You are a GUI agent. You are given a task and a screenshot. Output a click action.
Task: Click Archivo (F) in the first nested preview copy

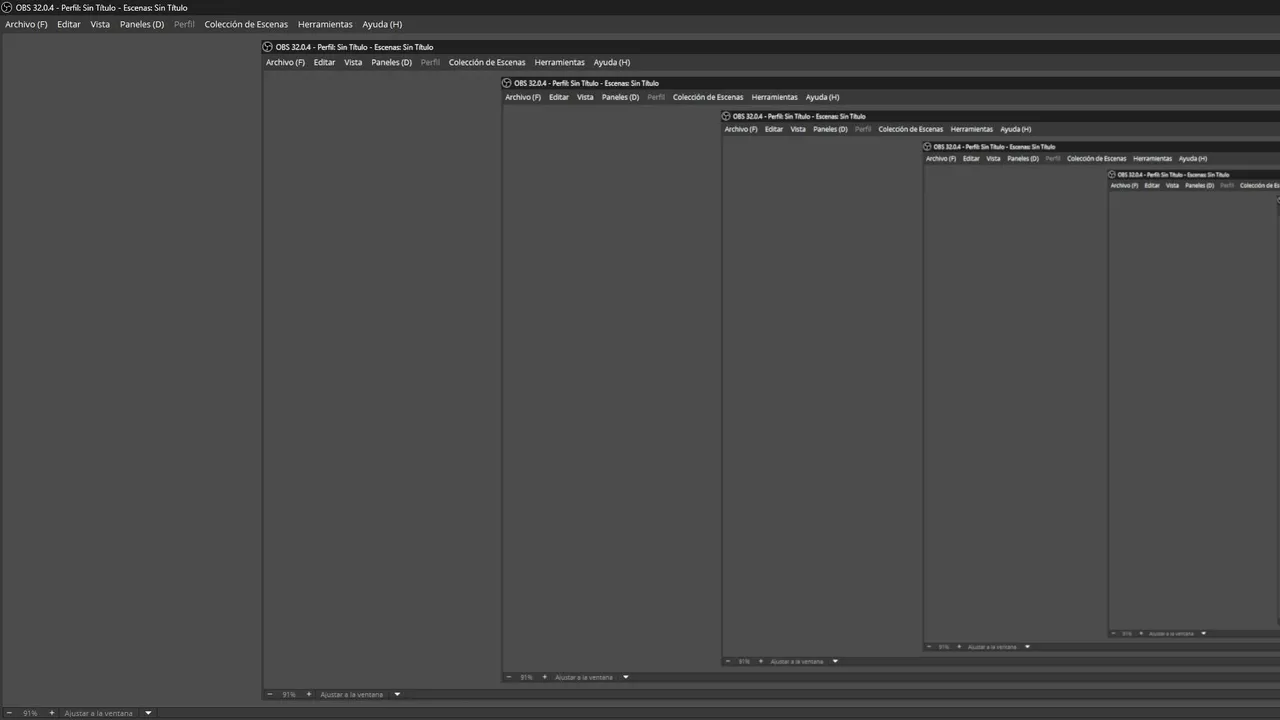point(285,62)
